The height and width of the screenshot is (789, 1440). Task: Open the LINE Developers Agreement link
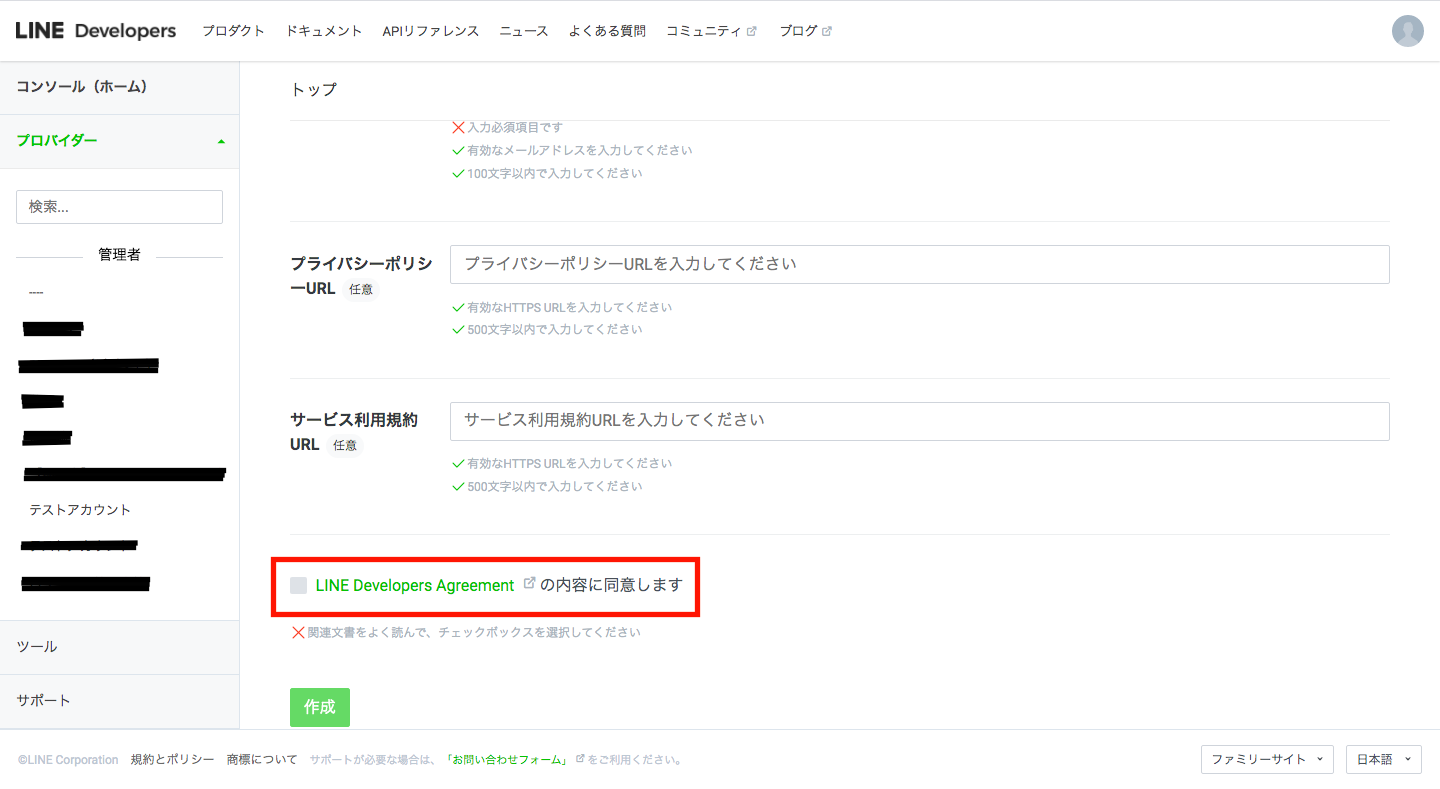point(415,586)
